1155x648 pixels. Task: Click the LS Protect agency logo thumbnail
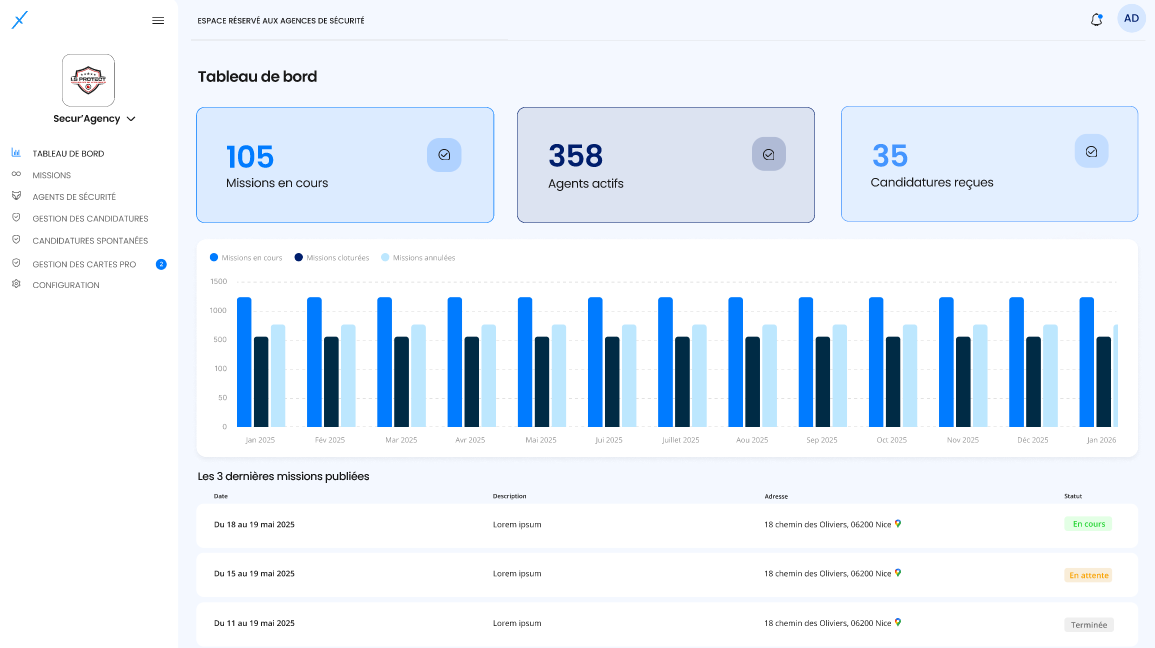(88, 80)
